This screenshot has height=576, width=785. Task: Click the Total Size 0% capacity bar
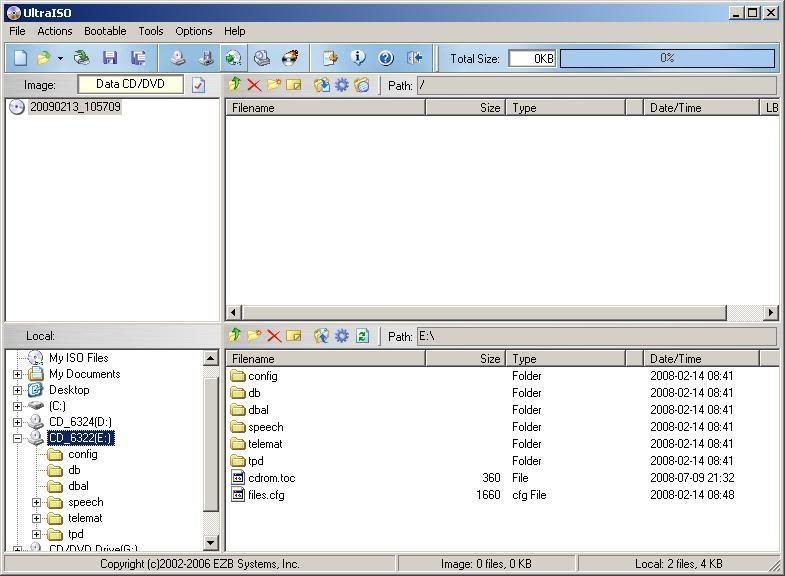point(667,58)
